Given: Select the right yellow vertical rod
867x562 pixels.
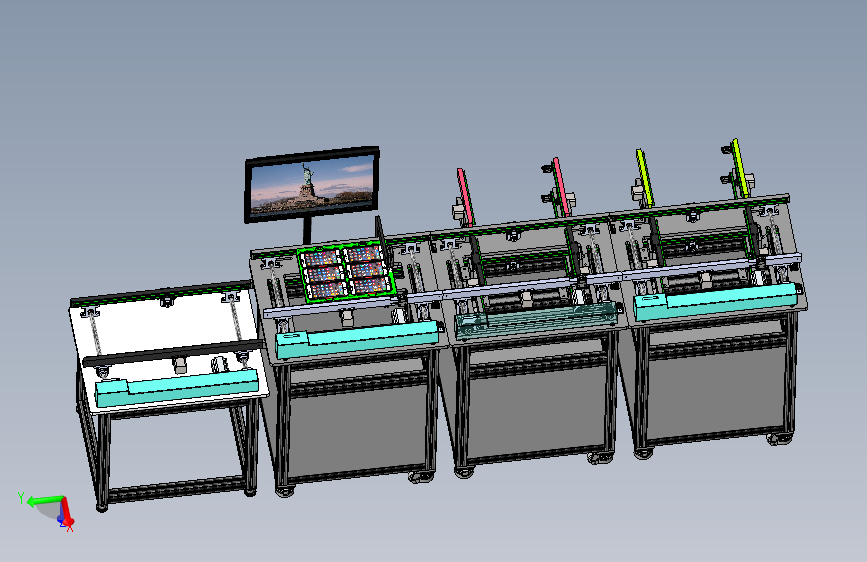Looking at the screenshot, I should click(x=741, y=168).
